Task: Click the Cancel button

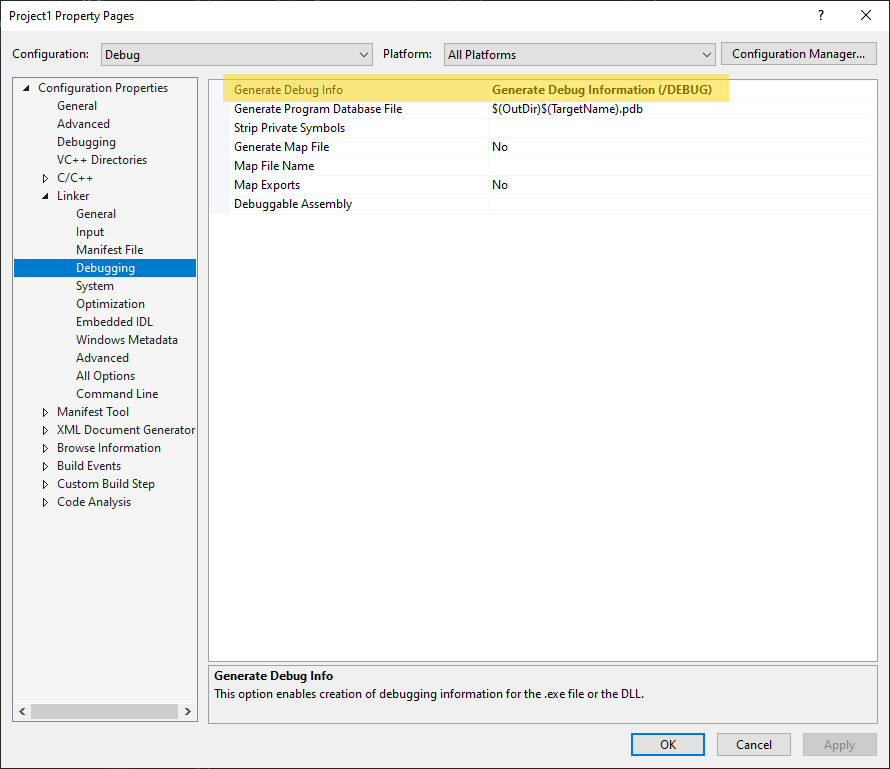Action: coord(754,744)
